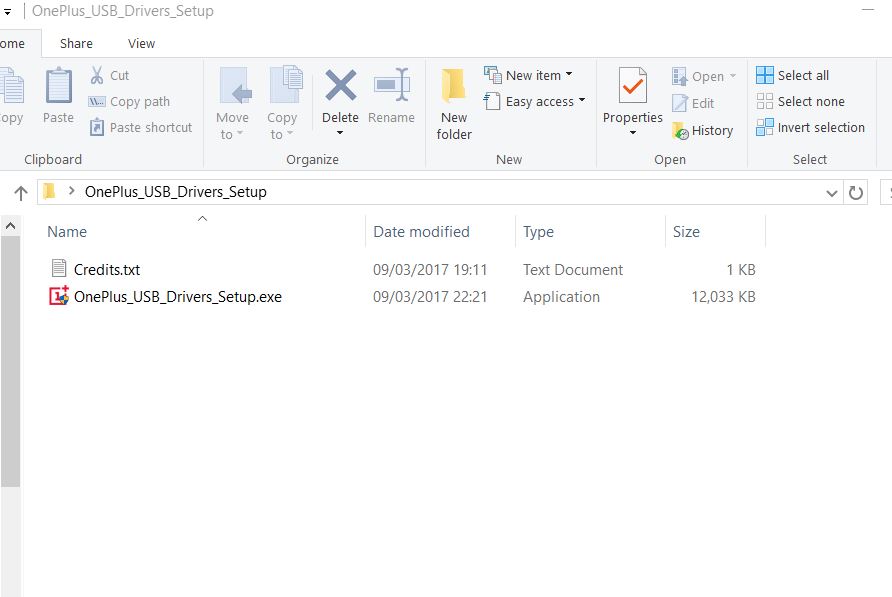Image resolution: width=892 pixels, height=597 pixels.
Task: Click the Move to icon
Action: tap(236, 85)
